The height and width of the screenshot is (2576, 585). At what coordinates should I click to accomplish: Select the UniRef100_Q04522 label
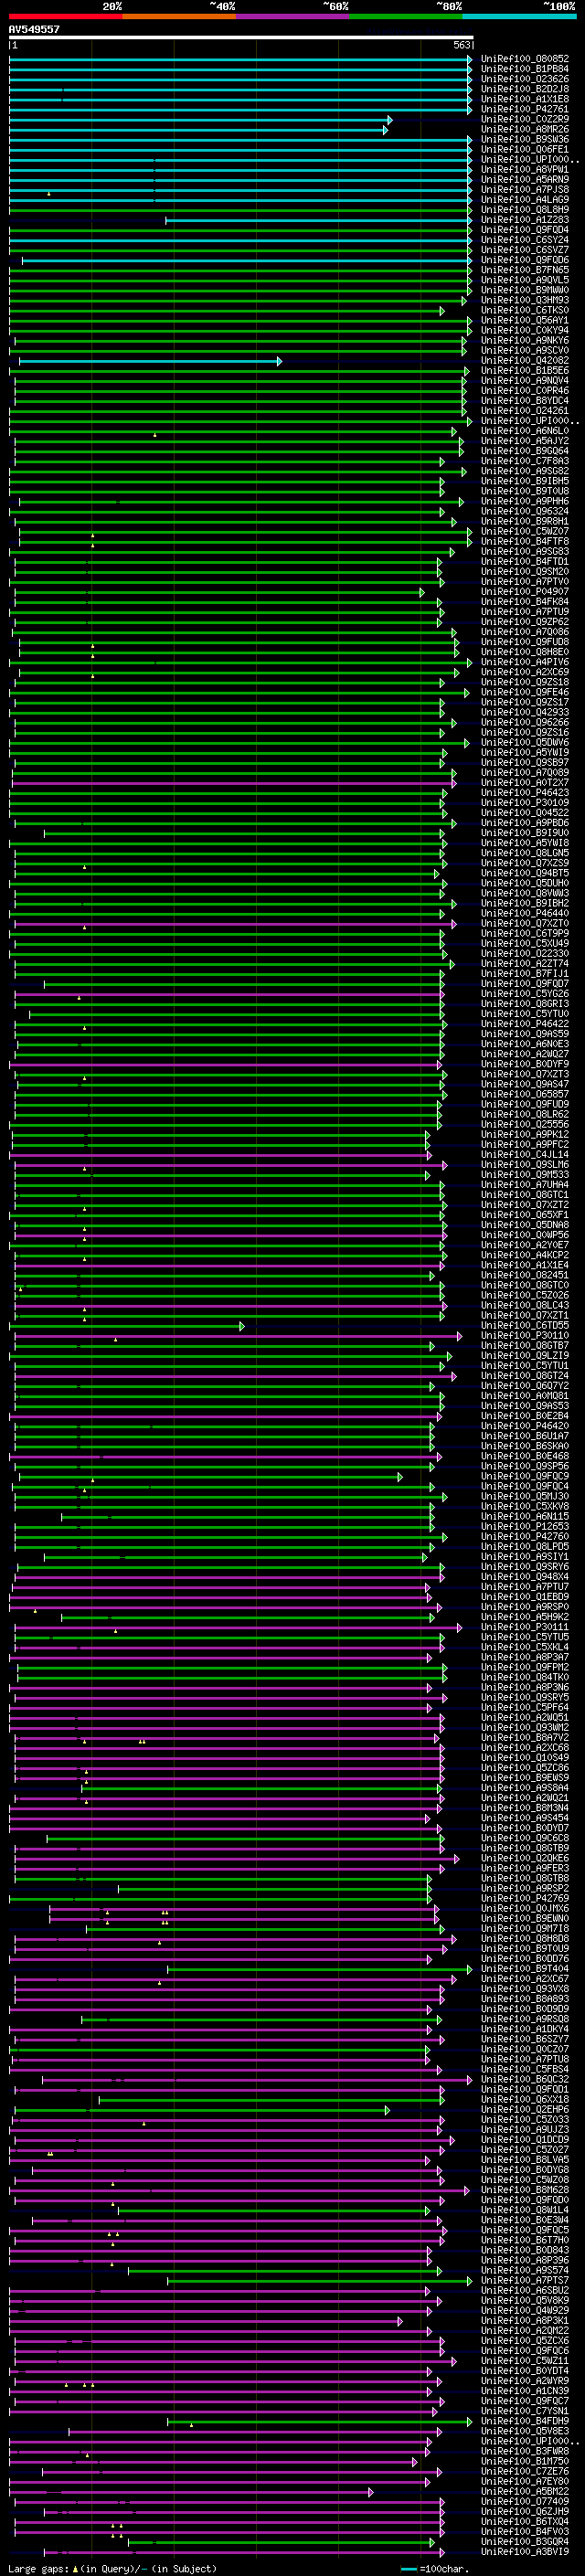pos(525,813)
